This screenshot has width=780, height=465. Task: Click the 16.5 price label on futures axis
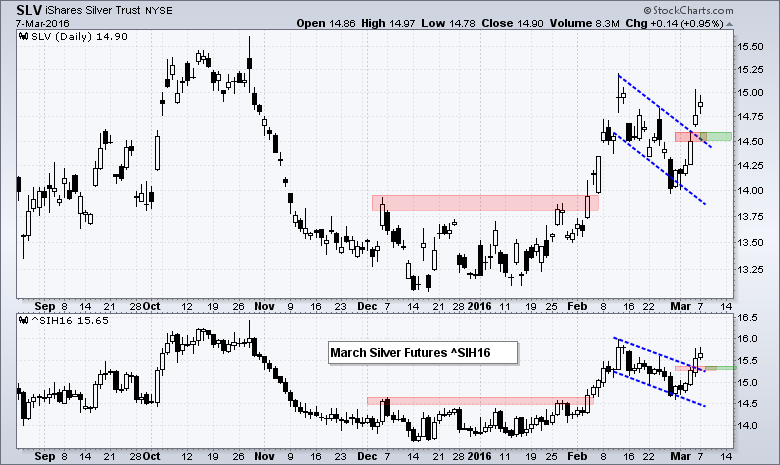pos(747,317)
